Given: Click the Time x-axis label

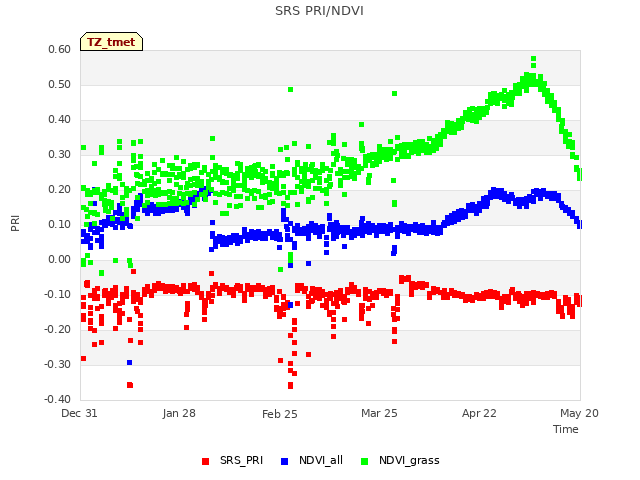Looking at the screenshot, I should (565, 429).
